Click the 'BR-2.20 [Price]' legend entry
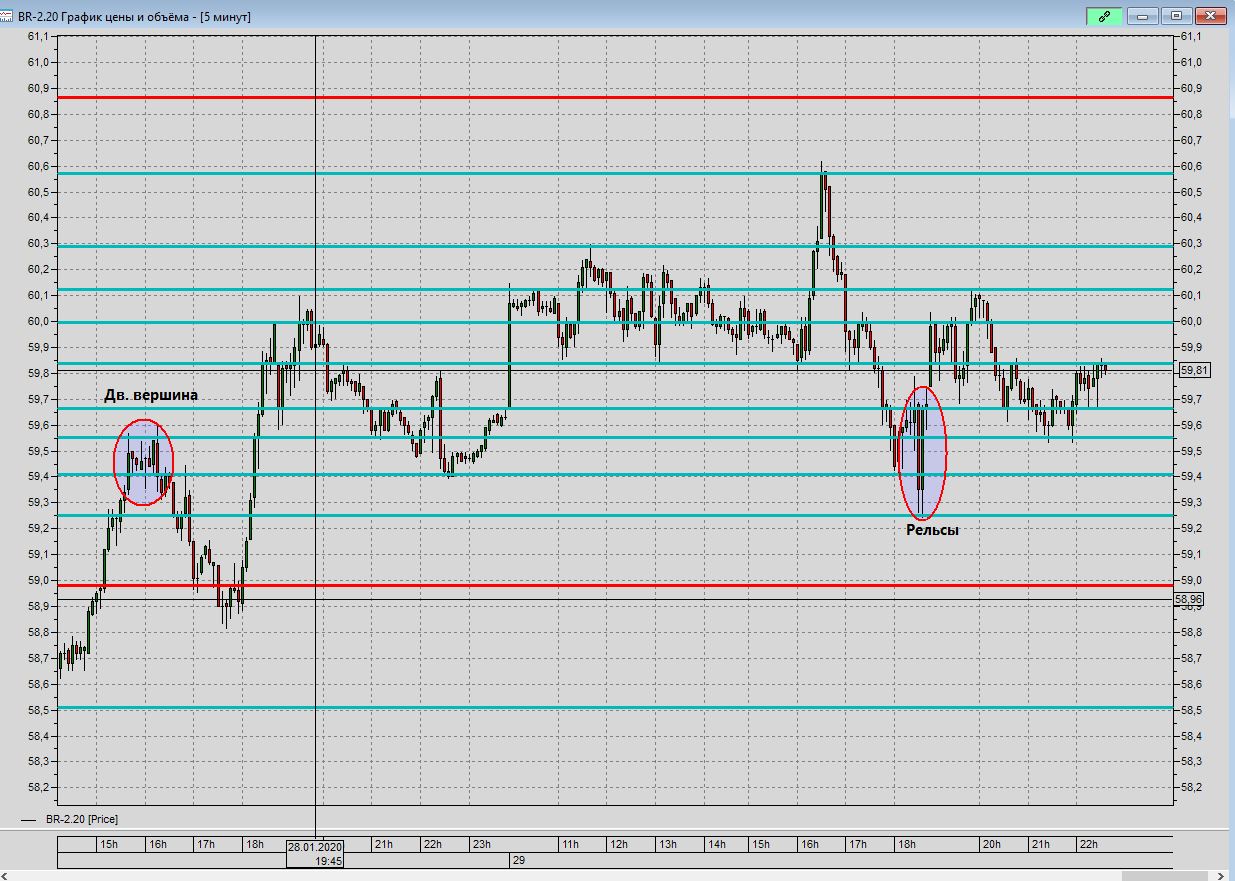 point(81,819)
